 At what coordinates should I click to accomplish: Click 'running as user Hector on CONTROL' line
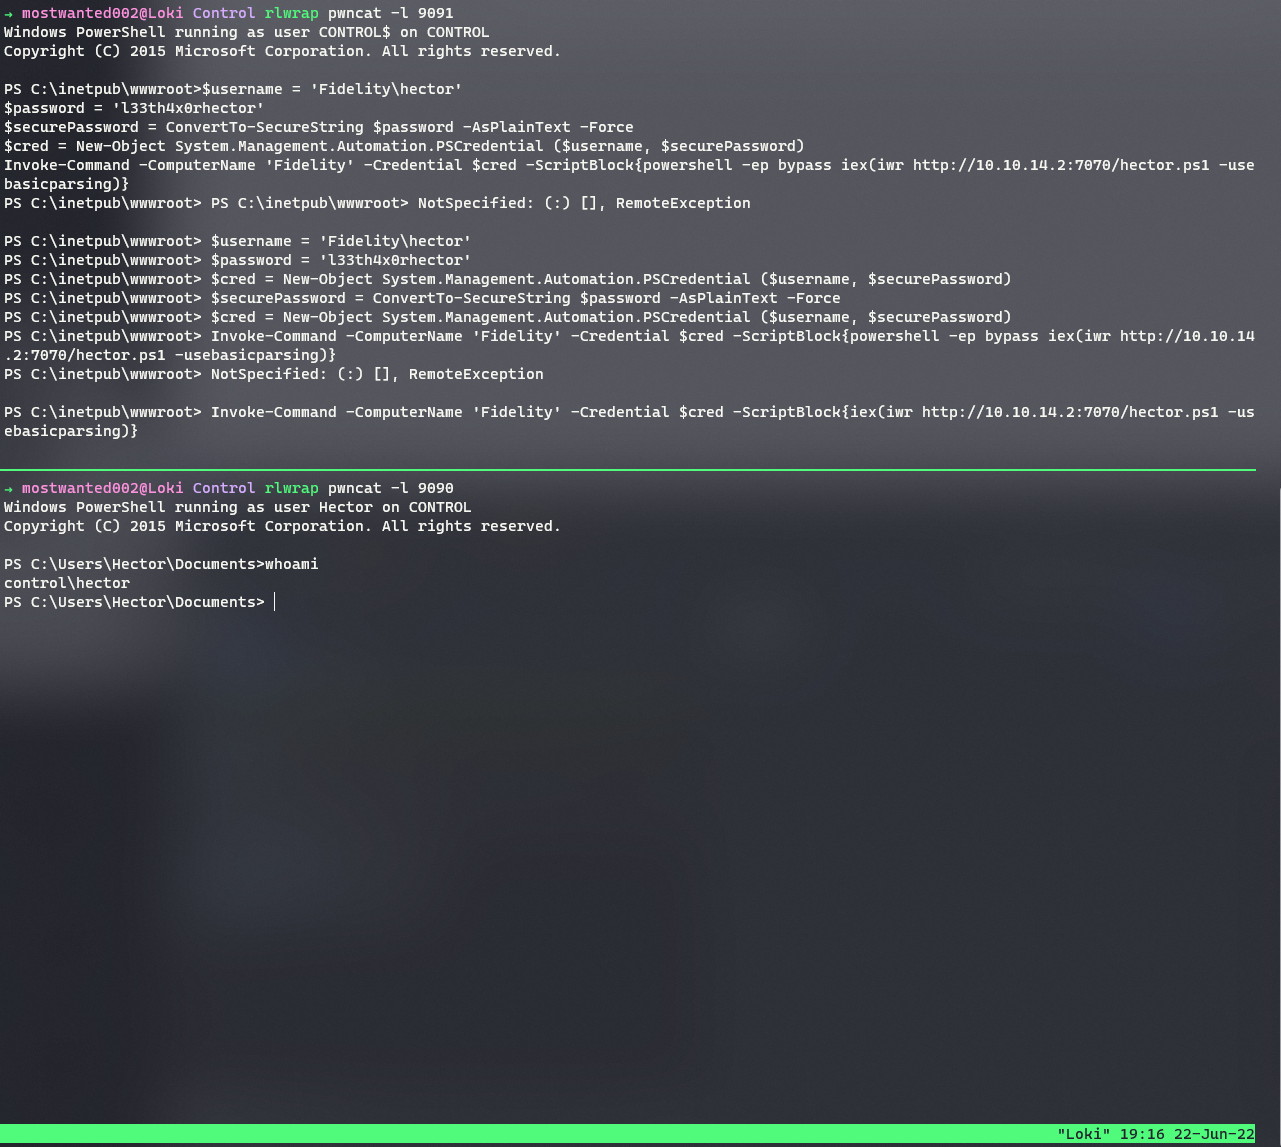point(238,507)
